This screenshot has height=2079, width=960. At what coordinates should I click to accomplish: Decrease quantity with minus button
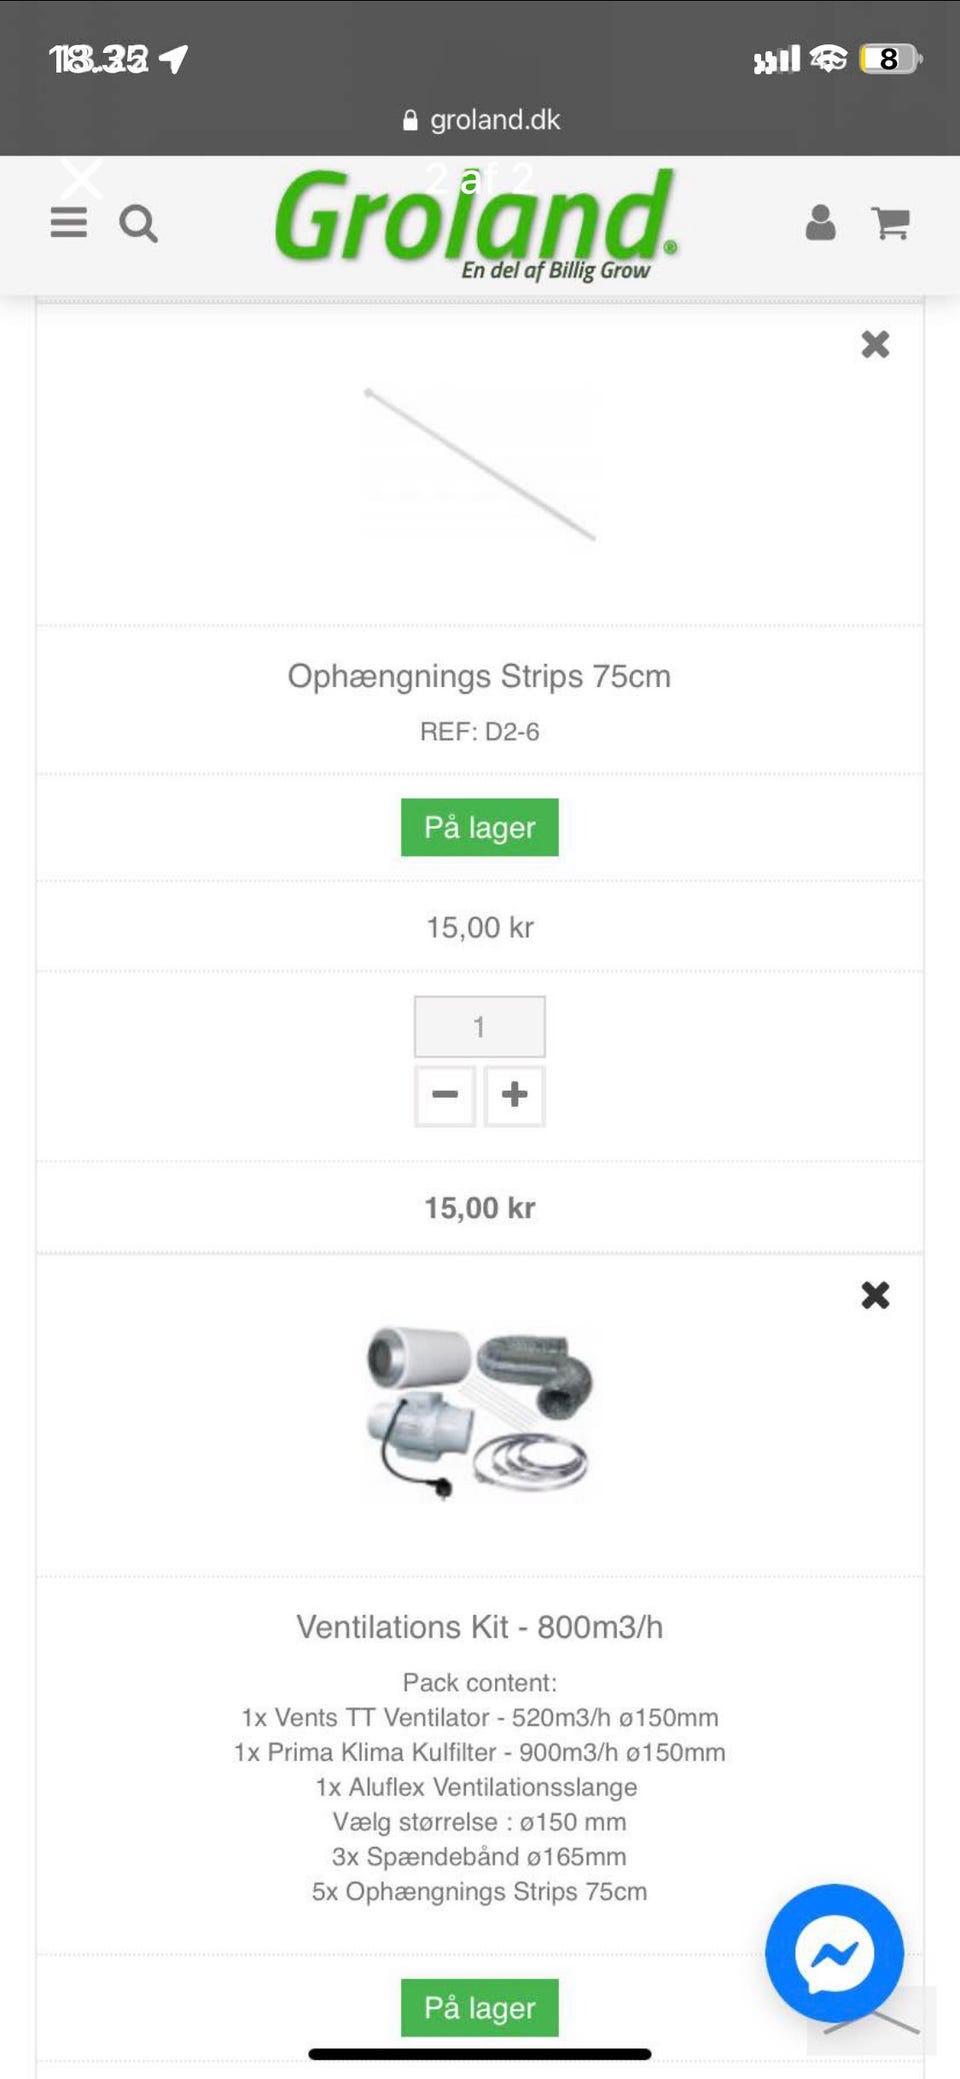(x=445, y=1095)
